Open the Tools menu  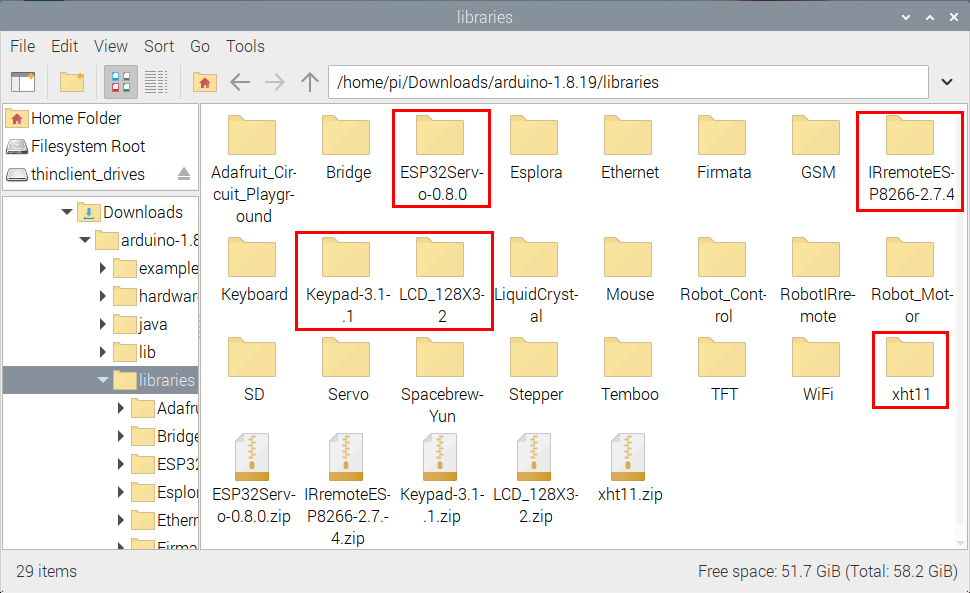click(245, 46)
